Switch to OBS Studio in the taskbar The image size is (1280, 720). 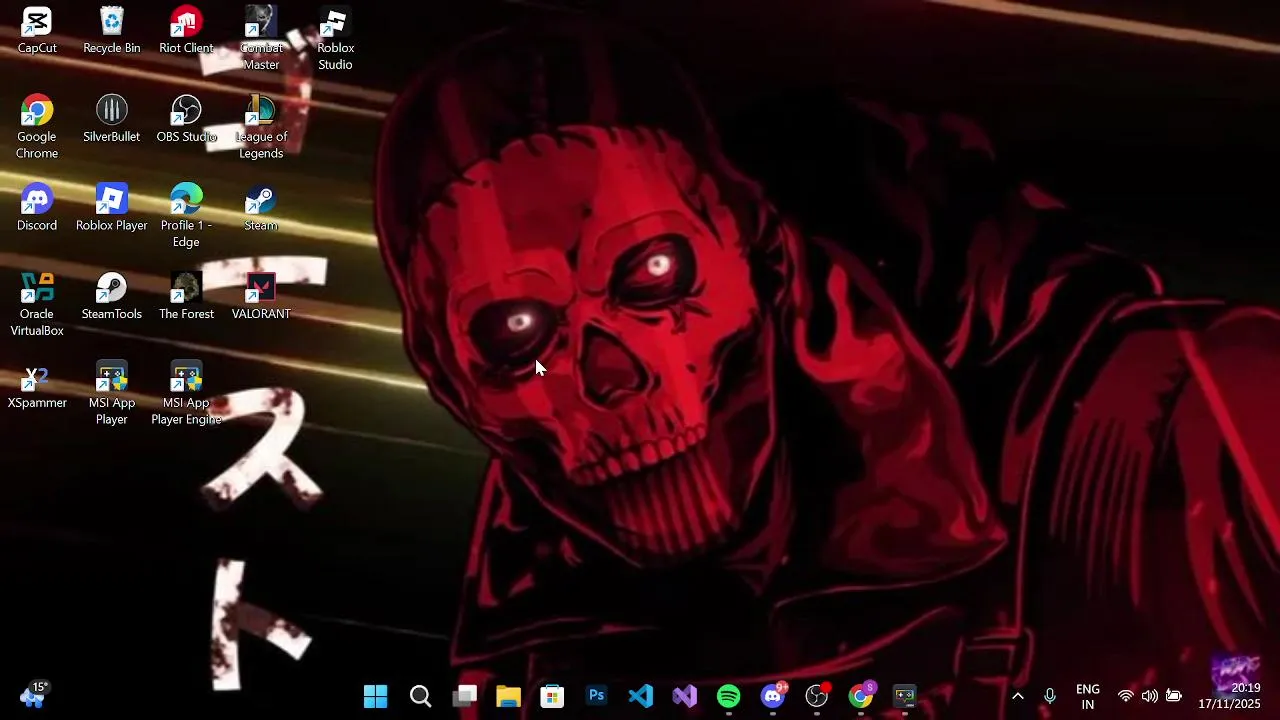click(x=817, y=696)
